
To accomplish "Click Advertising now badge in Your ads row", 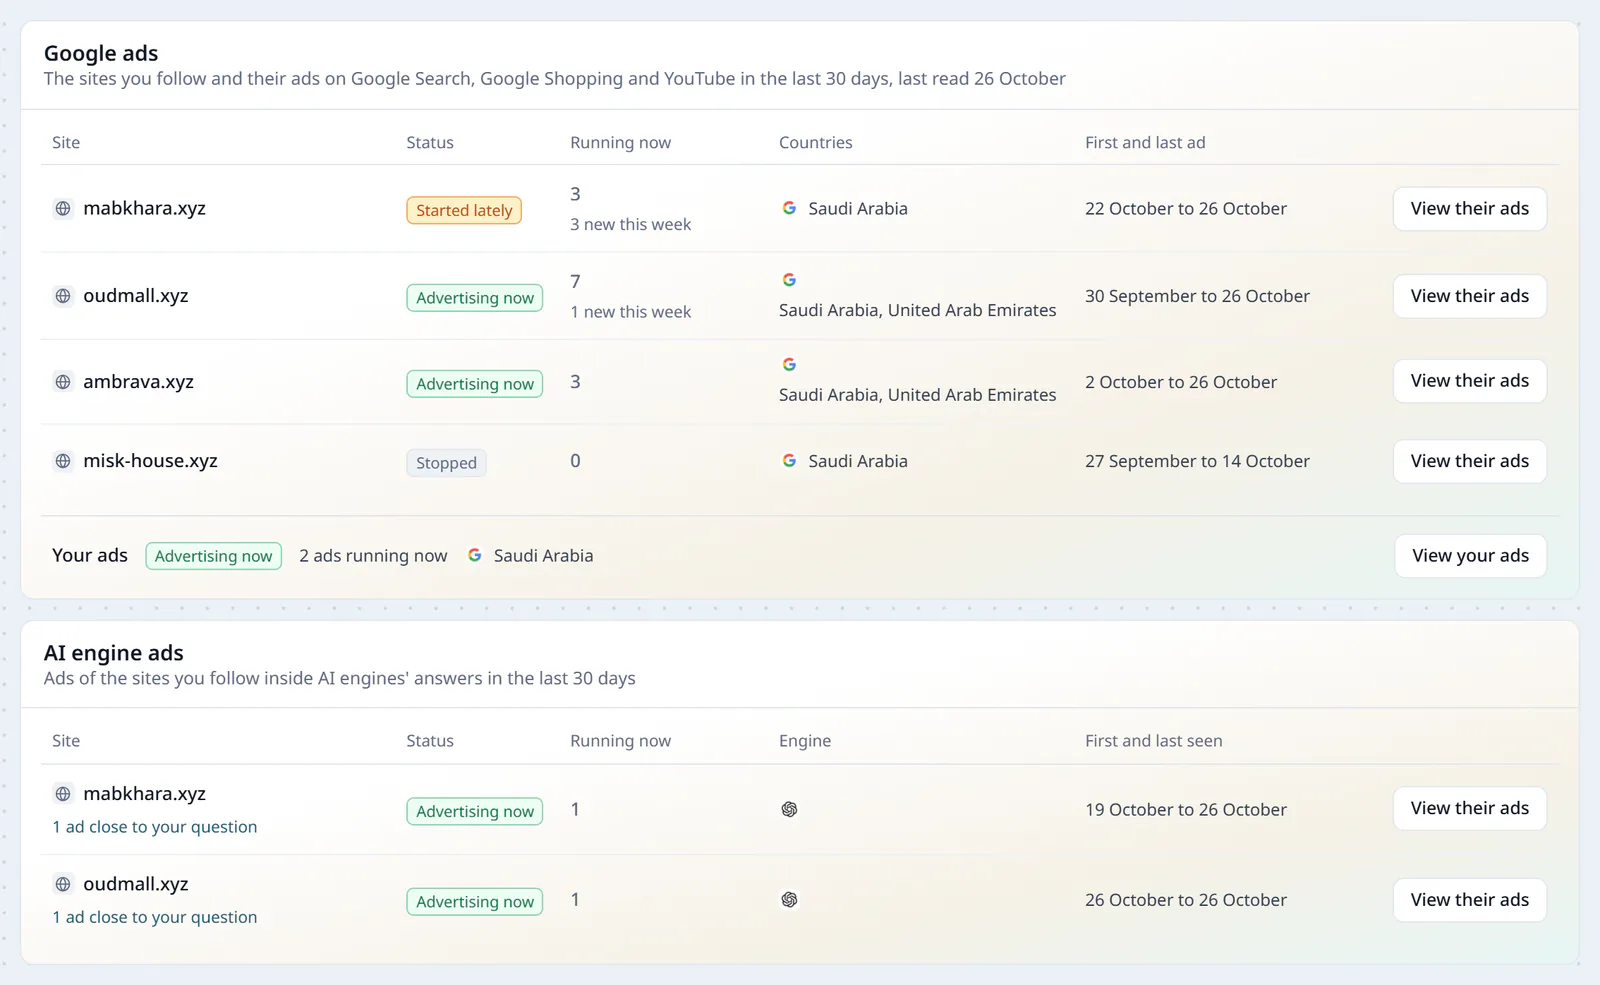I will [213, 556].
